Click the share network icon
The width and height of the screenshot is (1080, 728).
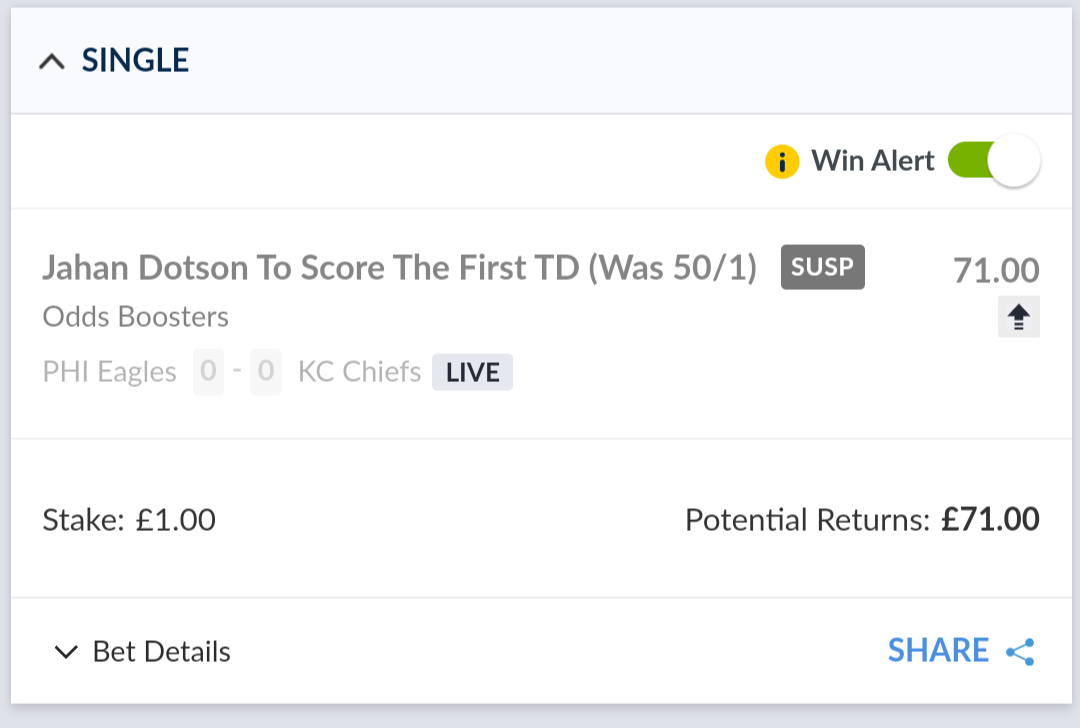click(1020, 652)
